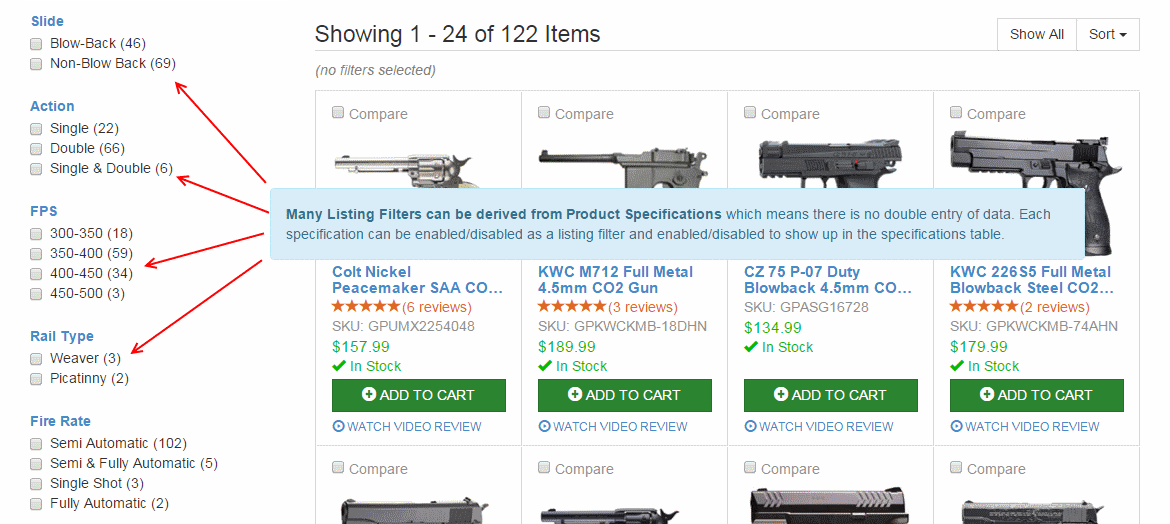Viewport: 1170px width, 524px height.
Task: Select the 450-500 FPS filter
Action: [x=36, y=294]
